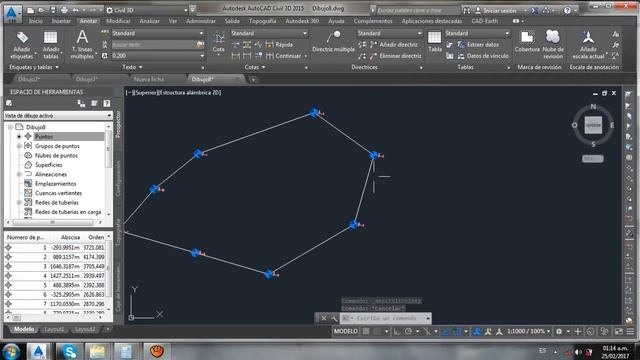Image resolution: width=640 pixels, height=360 pixels.
Task: Click Añadir escala actual icon
Action: click(x=588, y=38)
